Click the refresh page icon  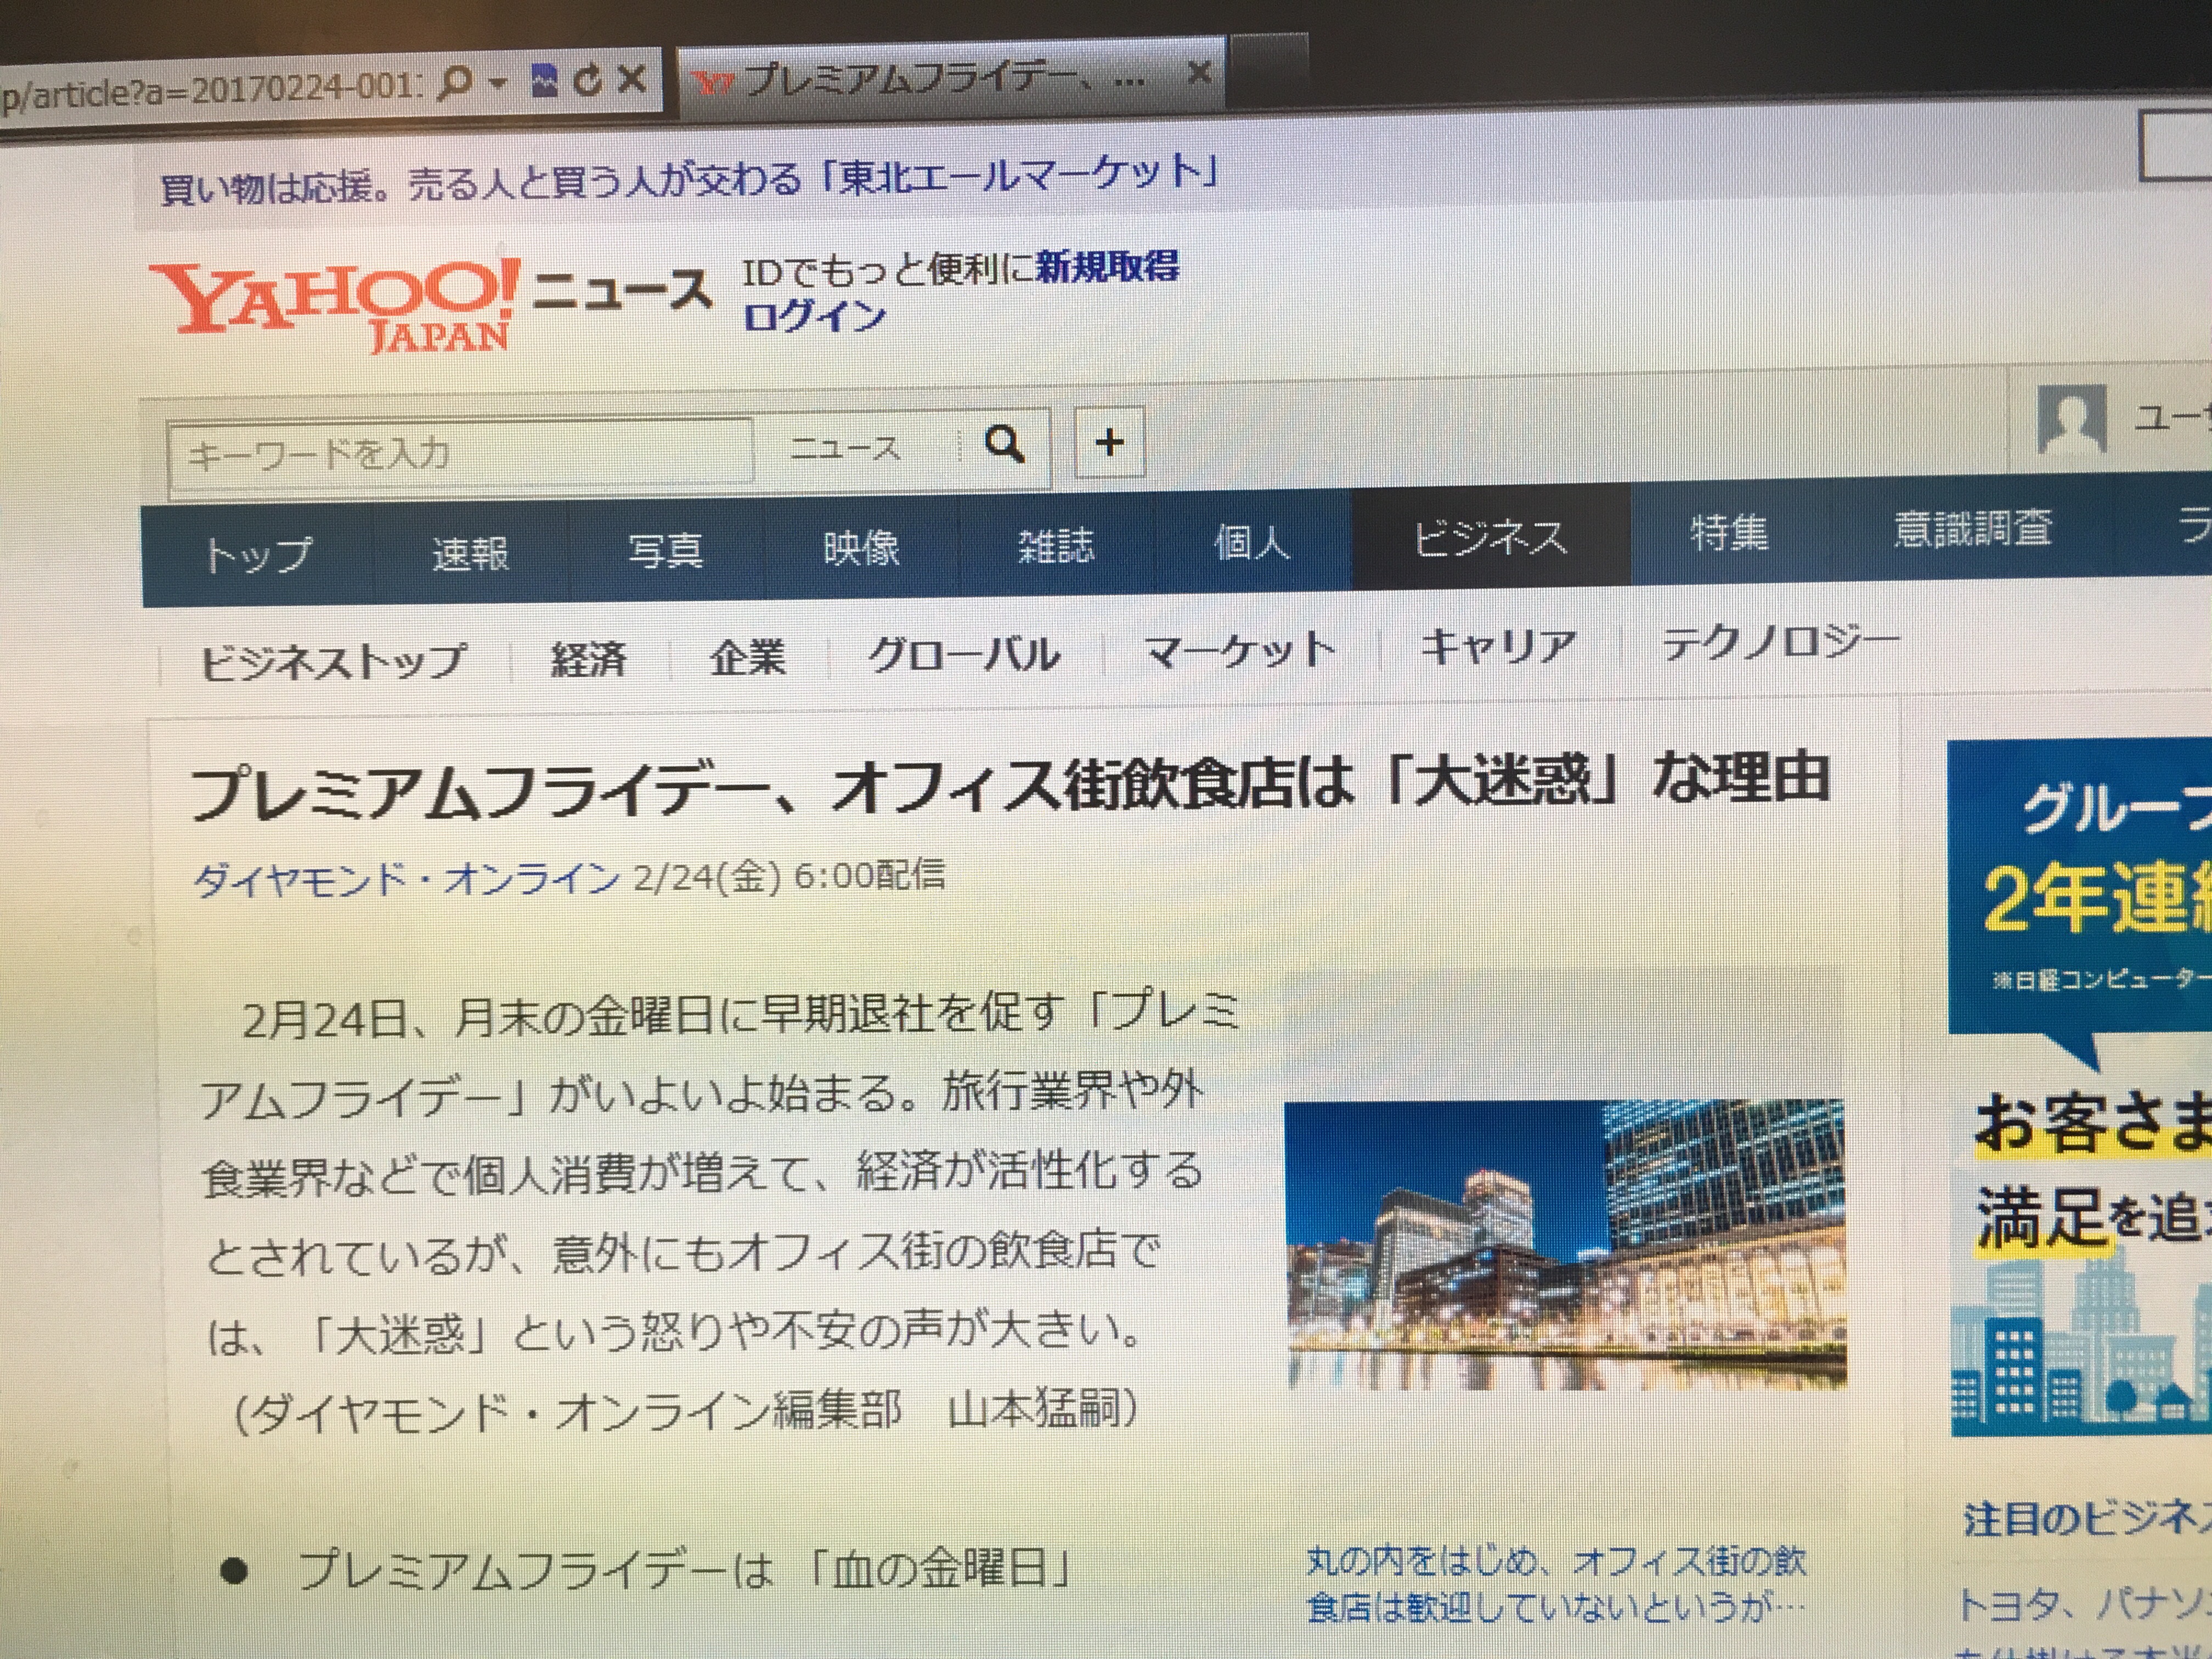(x=588, y=80)
